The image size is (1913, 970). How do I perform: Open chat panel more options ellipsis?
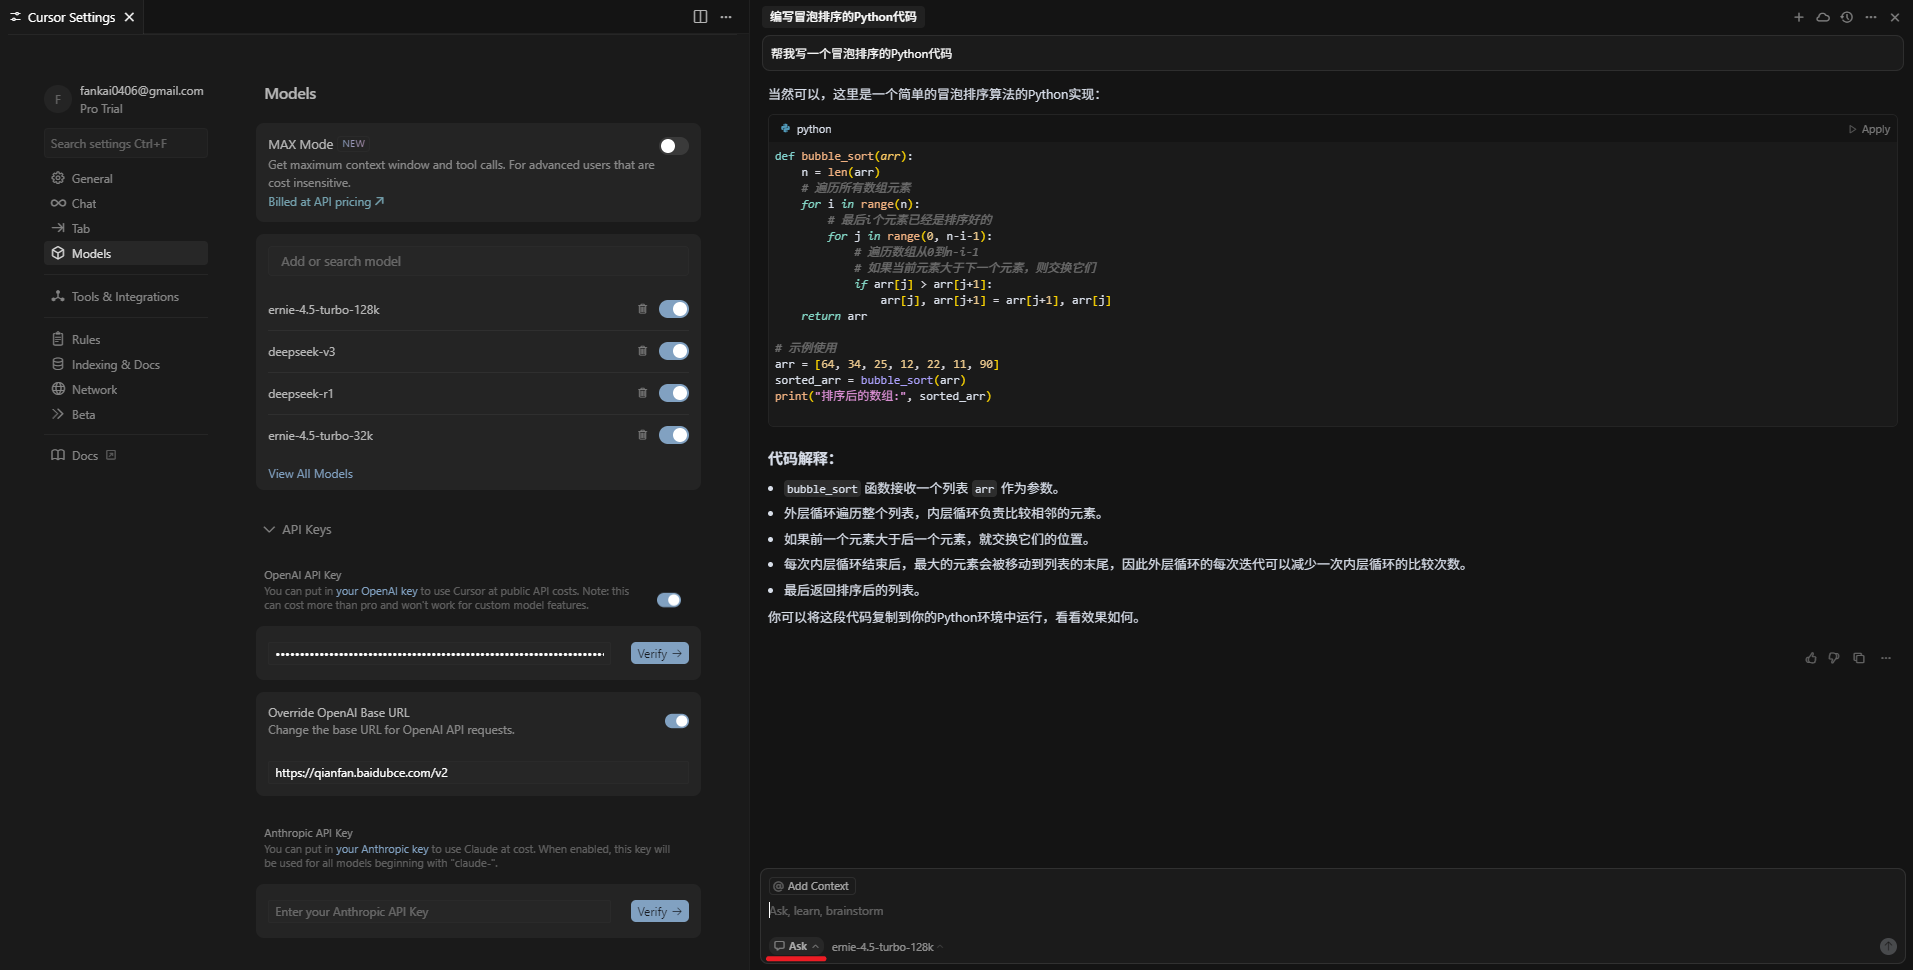point(1871,17)
